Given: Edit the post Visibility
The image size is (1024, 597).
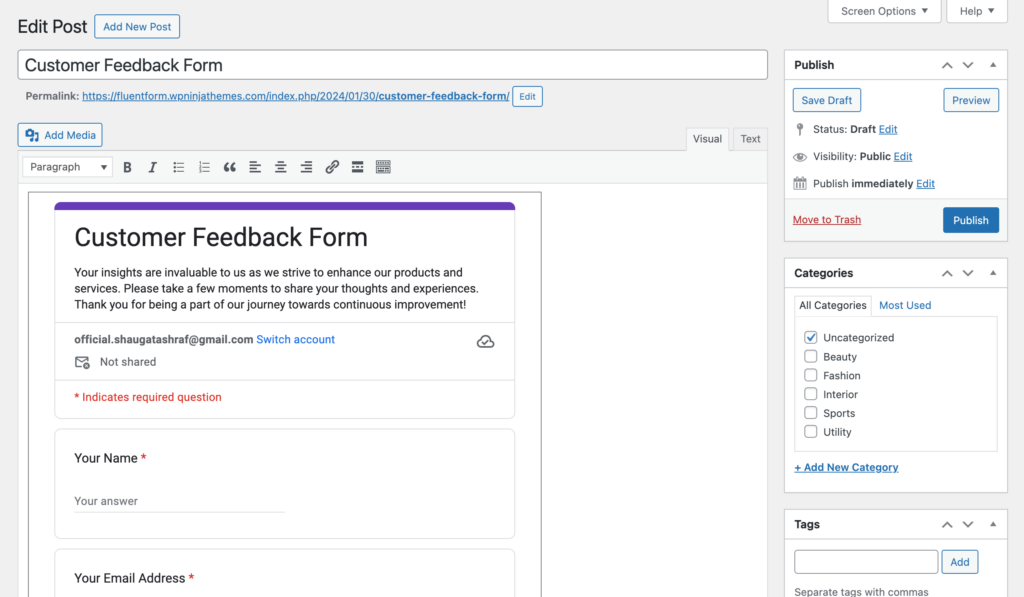Looking at the screenshot, I should coord(903,157).
